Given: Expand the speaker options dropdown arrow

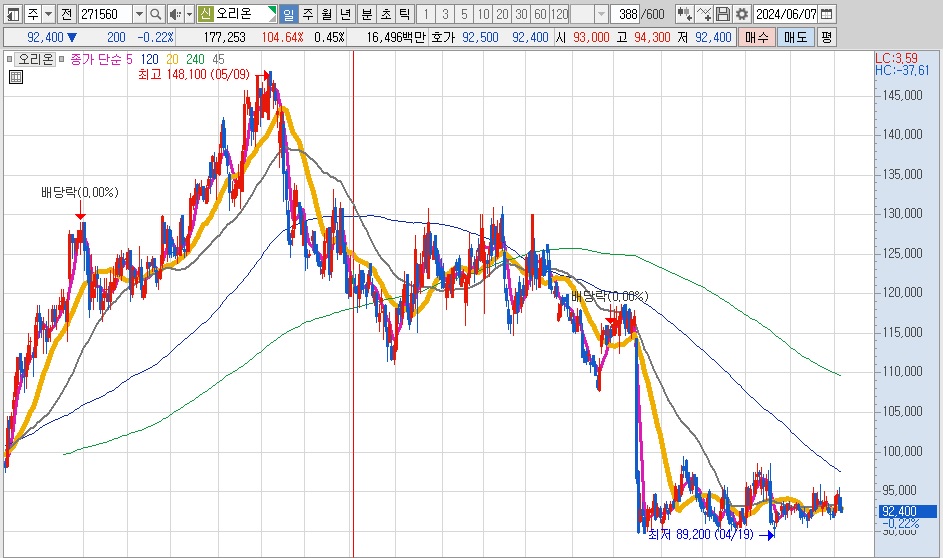Looking at the screenshot, I should (x=189, y=14).
